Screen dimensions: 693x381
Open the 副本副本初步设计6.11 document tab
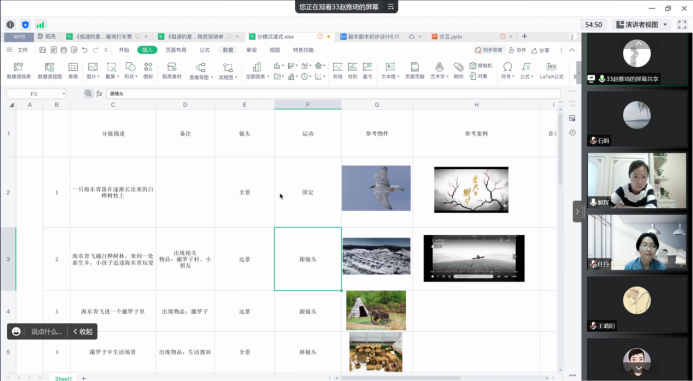click(x=373, y=36)
